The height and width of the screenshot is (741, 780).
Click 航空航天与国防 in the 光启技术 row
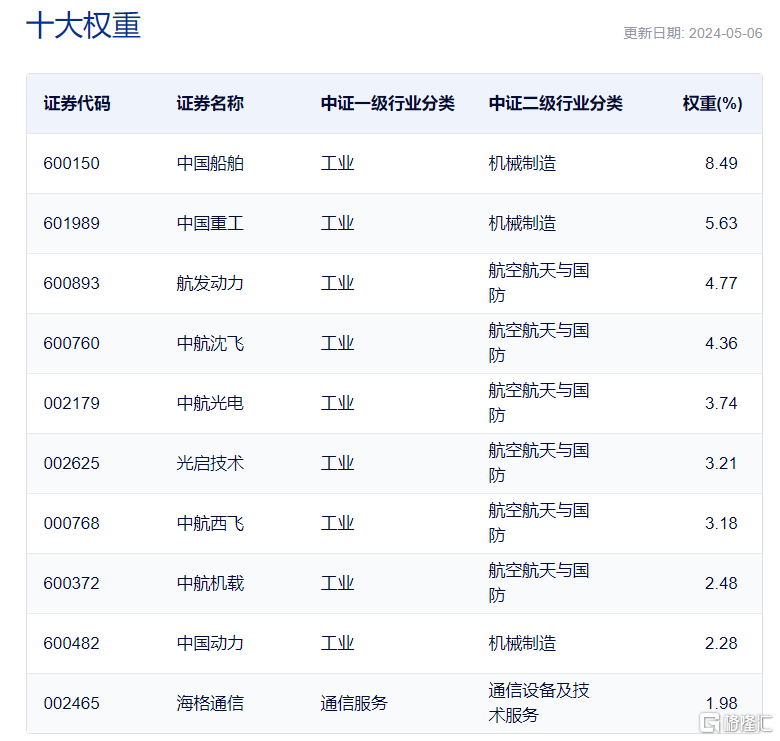click(539, 463)
